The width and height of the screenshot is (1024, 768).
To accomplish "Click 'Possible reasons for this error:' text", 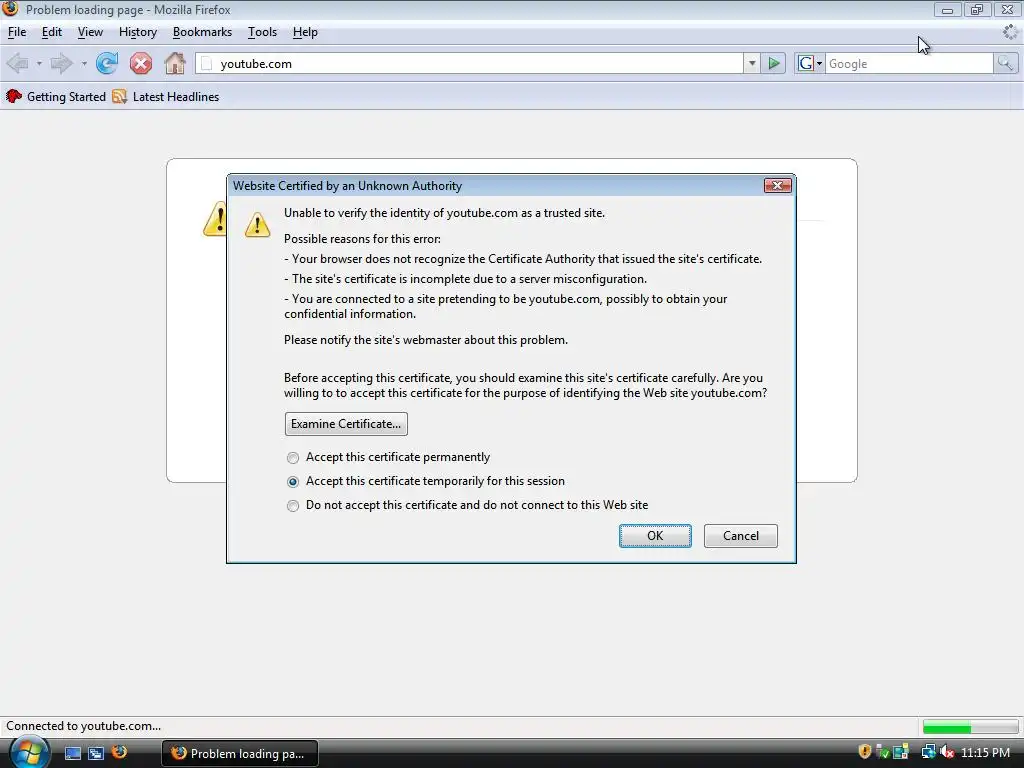I will coord(362,238).
